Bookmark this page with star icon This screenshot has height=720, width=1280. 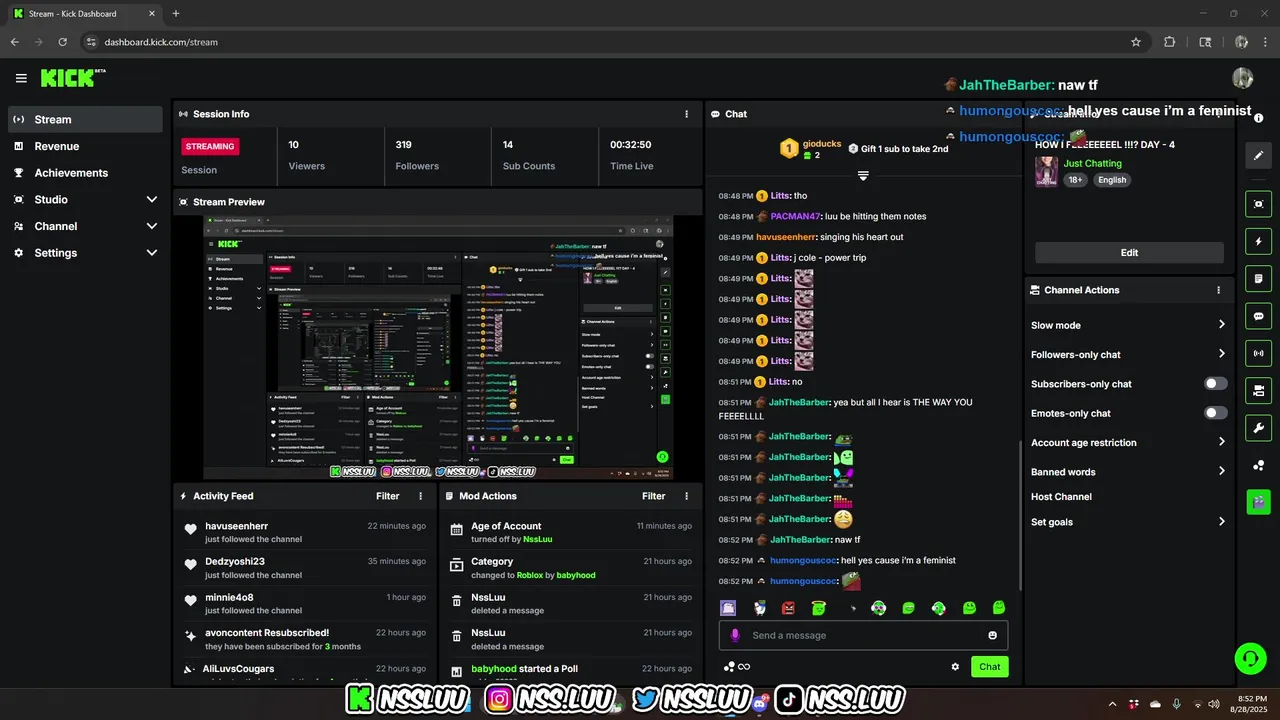click(x=1136, y=42)
